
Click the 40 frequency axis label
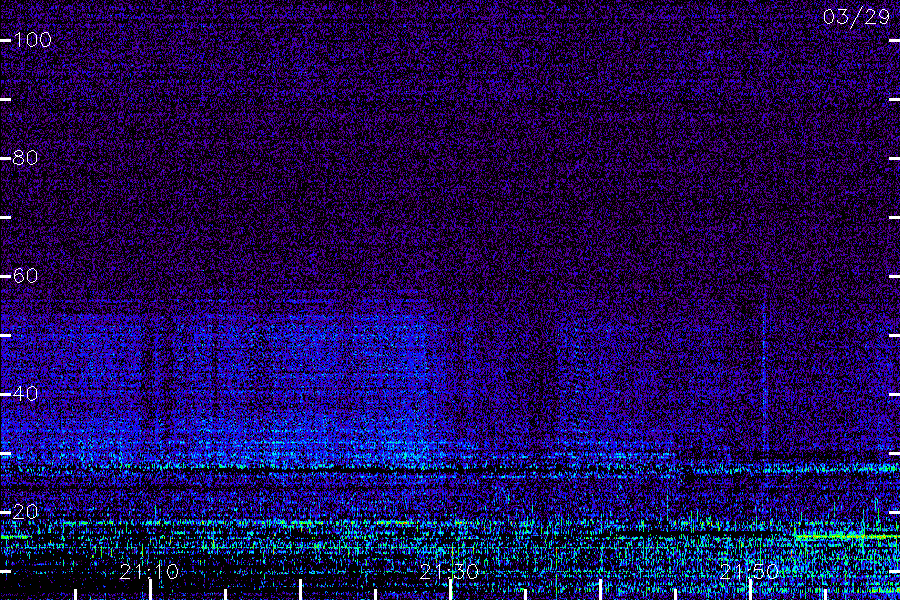(x=25, y=393)
